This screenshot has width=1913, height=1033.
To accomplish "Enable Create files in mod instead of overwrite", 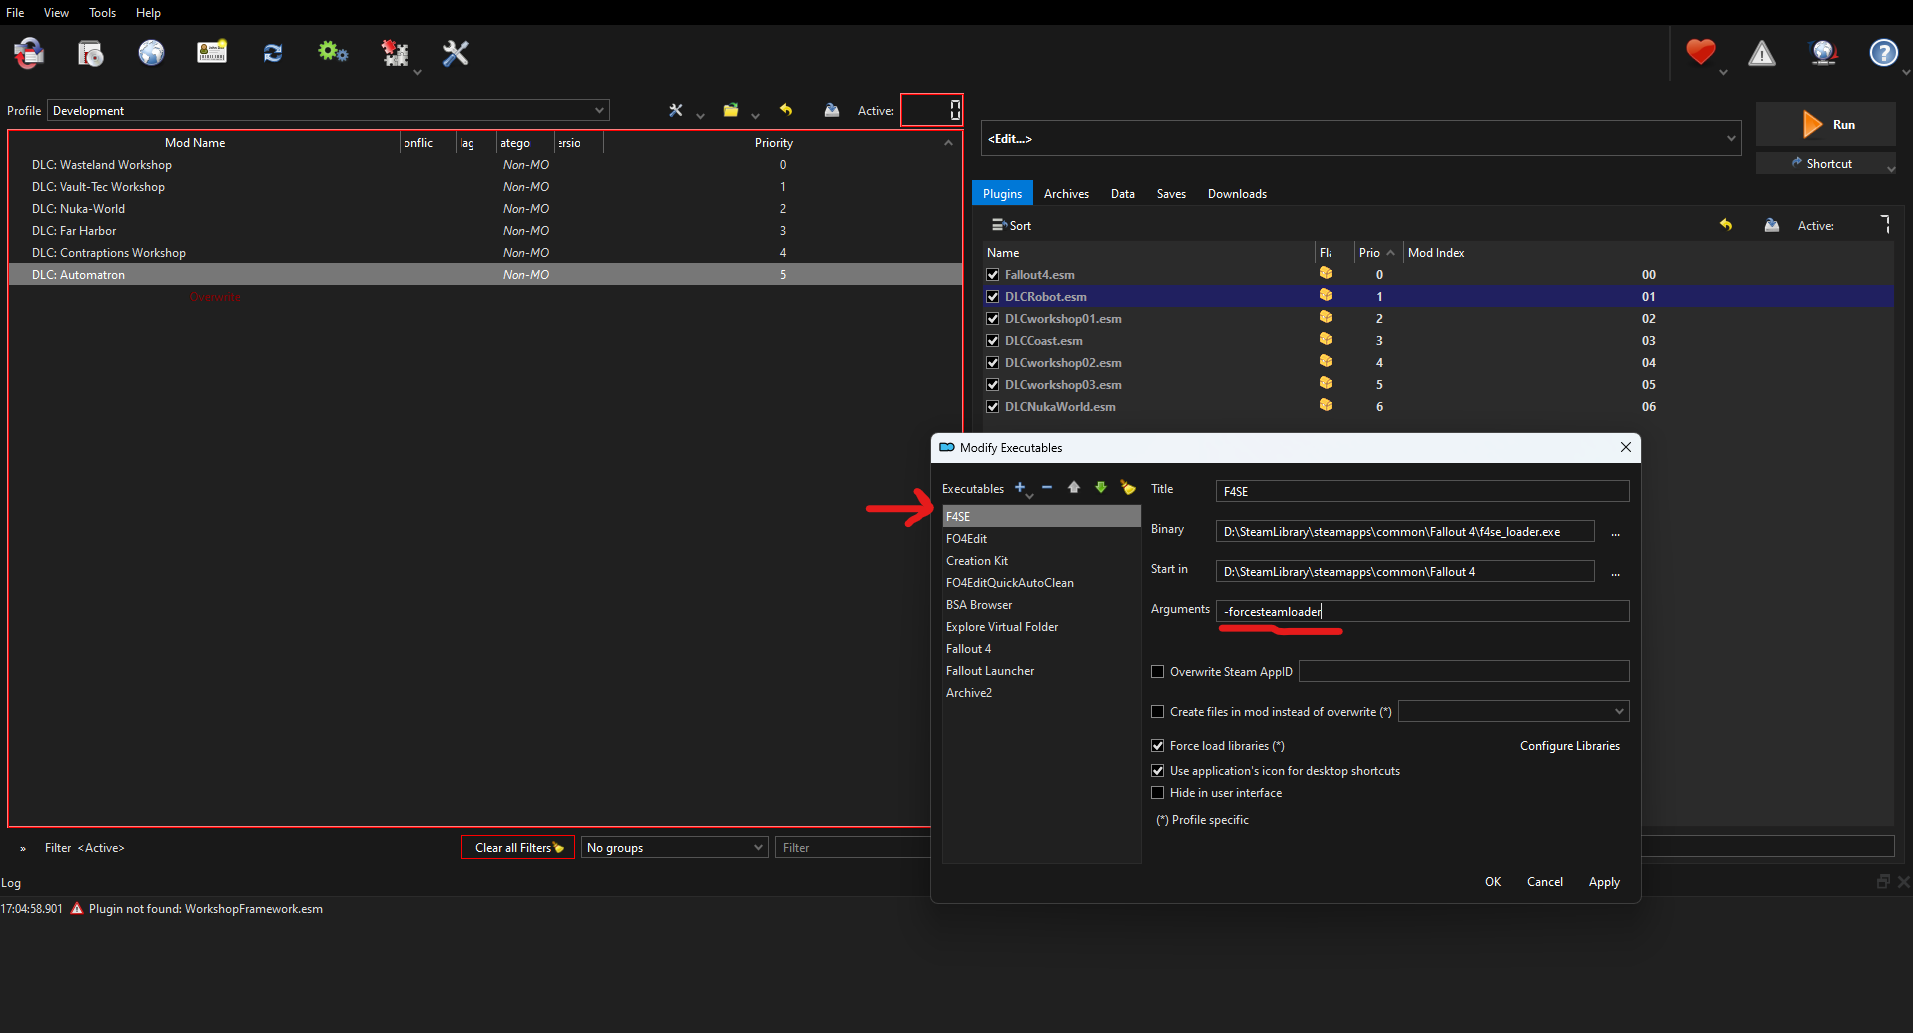I will tap(1158, 712).
